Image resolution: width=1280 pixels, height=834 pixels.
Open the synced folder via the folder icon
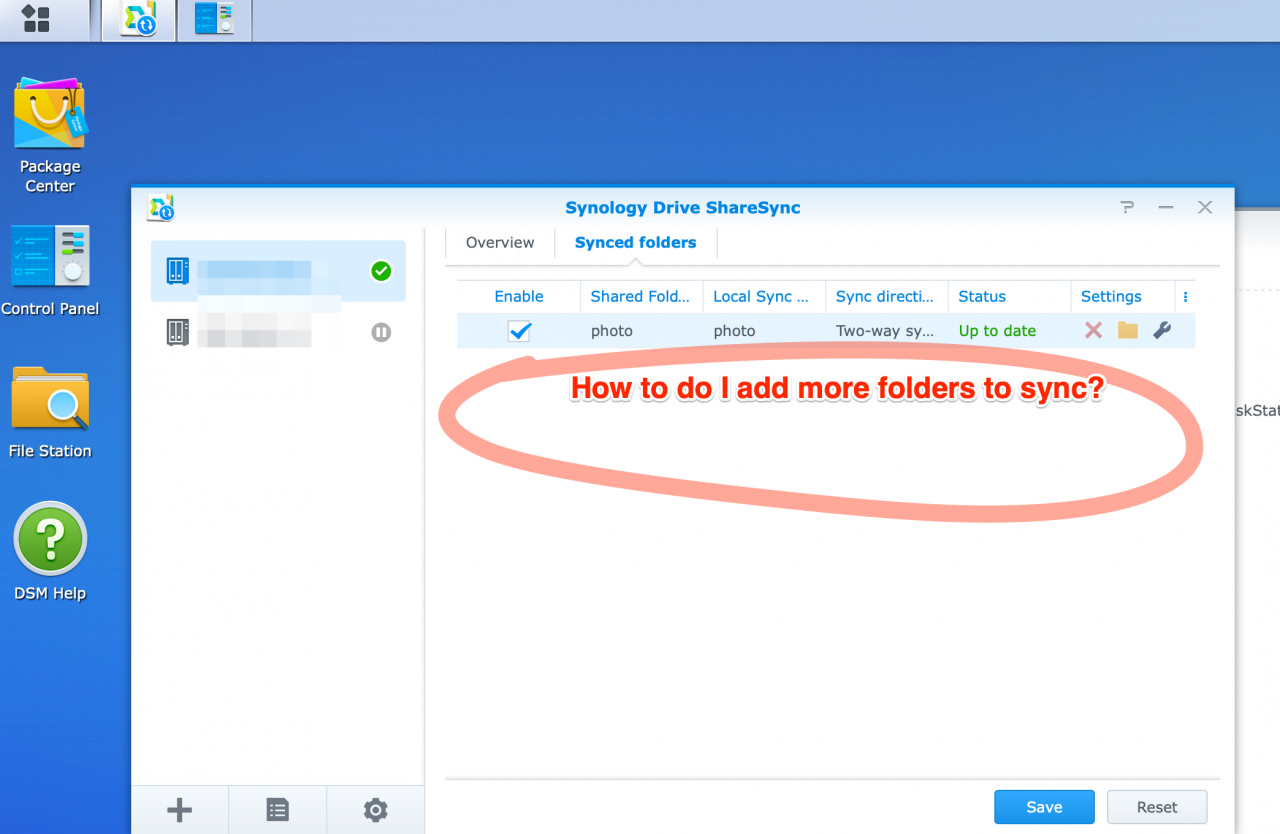[x=1127, y=330]
